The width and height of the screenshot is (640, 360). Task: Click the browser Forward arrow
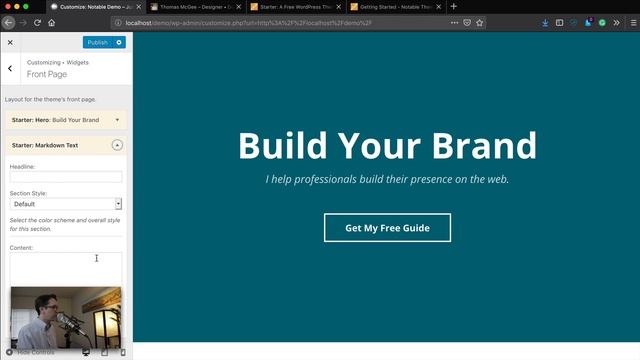pos(23,23)
